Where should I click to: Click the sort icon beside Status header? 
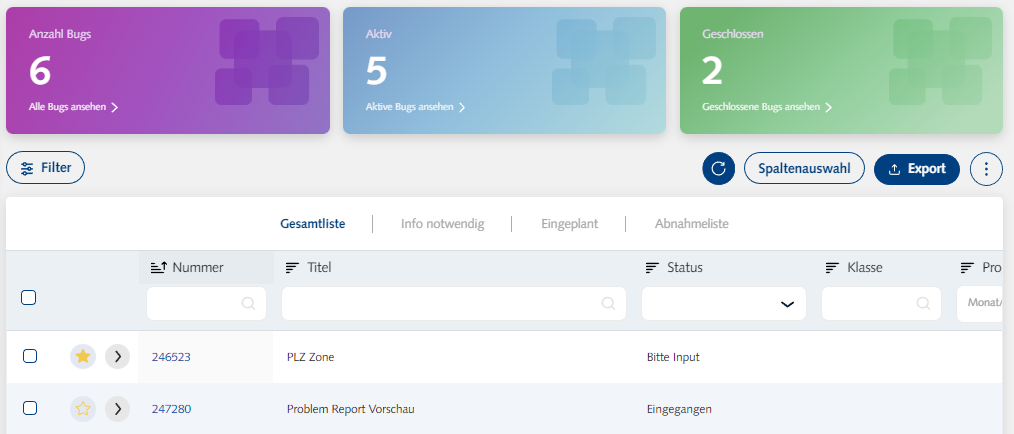(652, 268)
